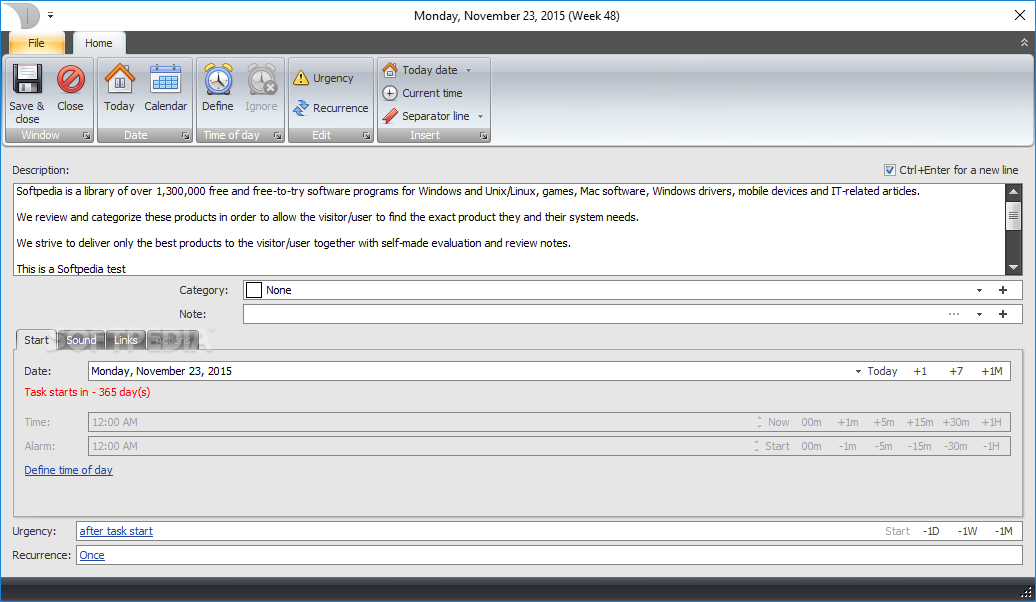The width and height of the screenshot is (1036, 602).
Task: Click the Today date shortcut button
Action: (882, 371)
